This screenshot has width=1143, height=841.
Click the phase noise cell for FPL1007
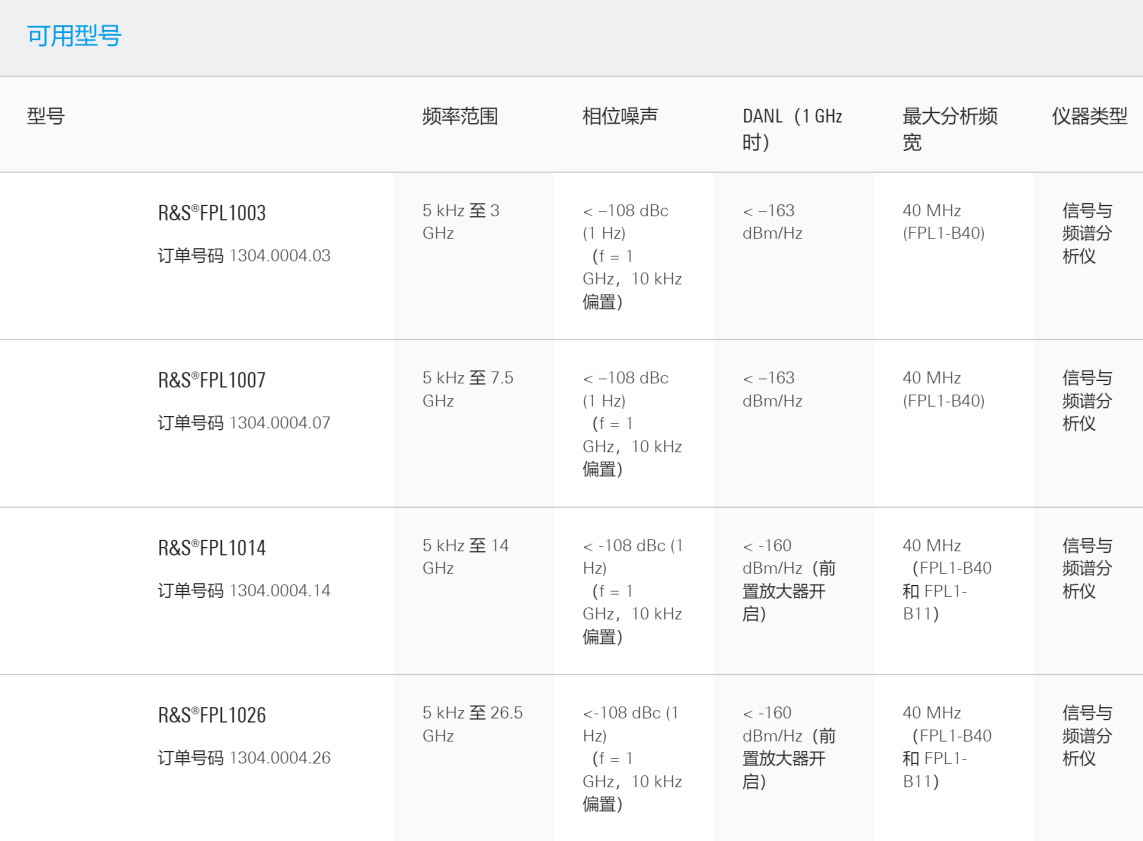click(x=632, y=423)
